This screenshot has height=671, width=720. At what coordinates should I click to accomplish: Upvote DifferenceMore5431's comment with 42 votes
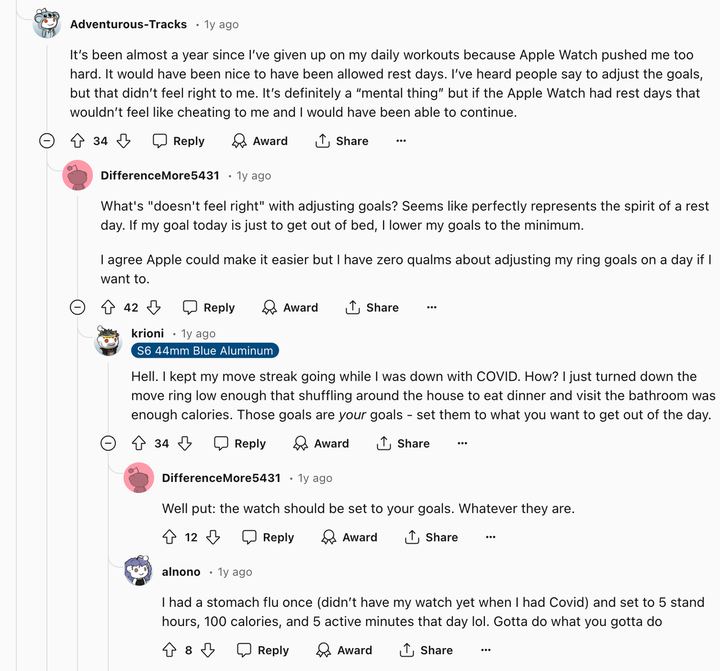coord(108,307)
